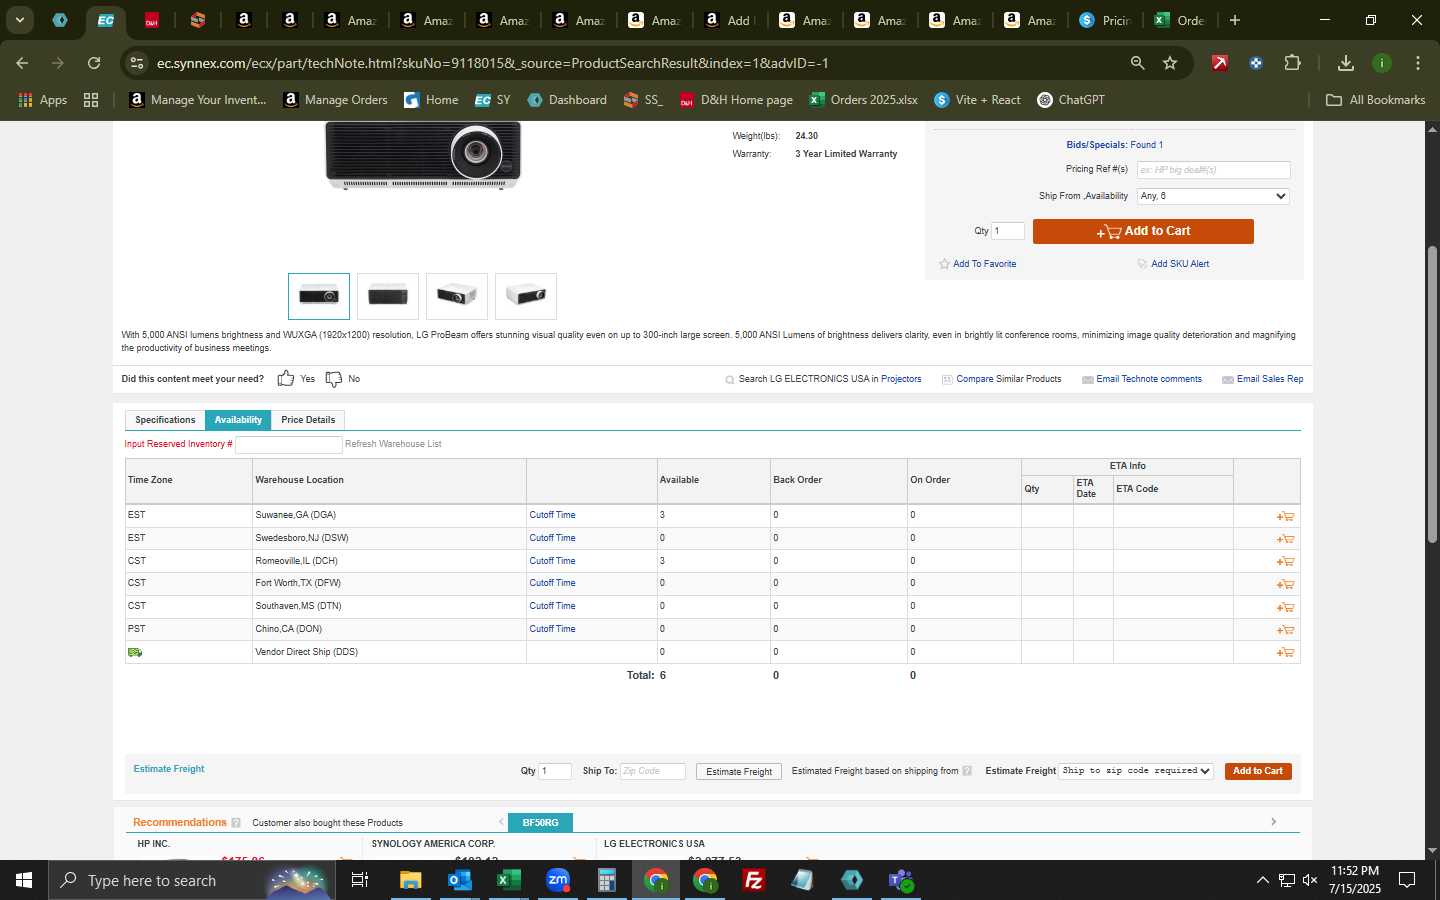Add Vendor Direct Ship row to cart
The height and width of the screenshot is (900, 1440).
click(x=1285, y=653)
